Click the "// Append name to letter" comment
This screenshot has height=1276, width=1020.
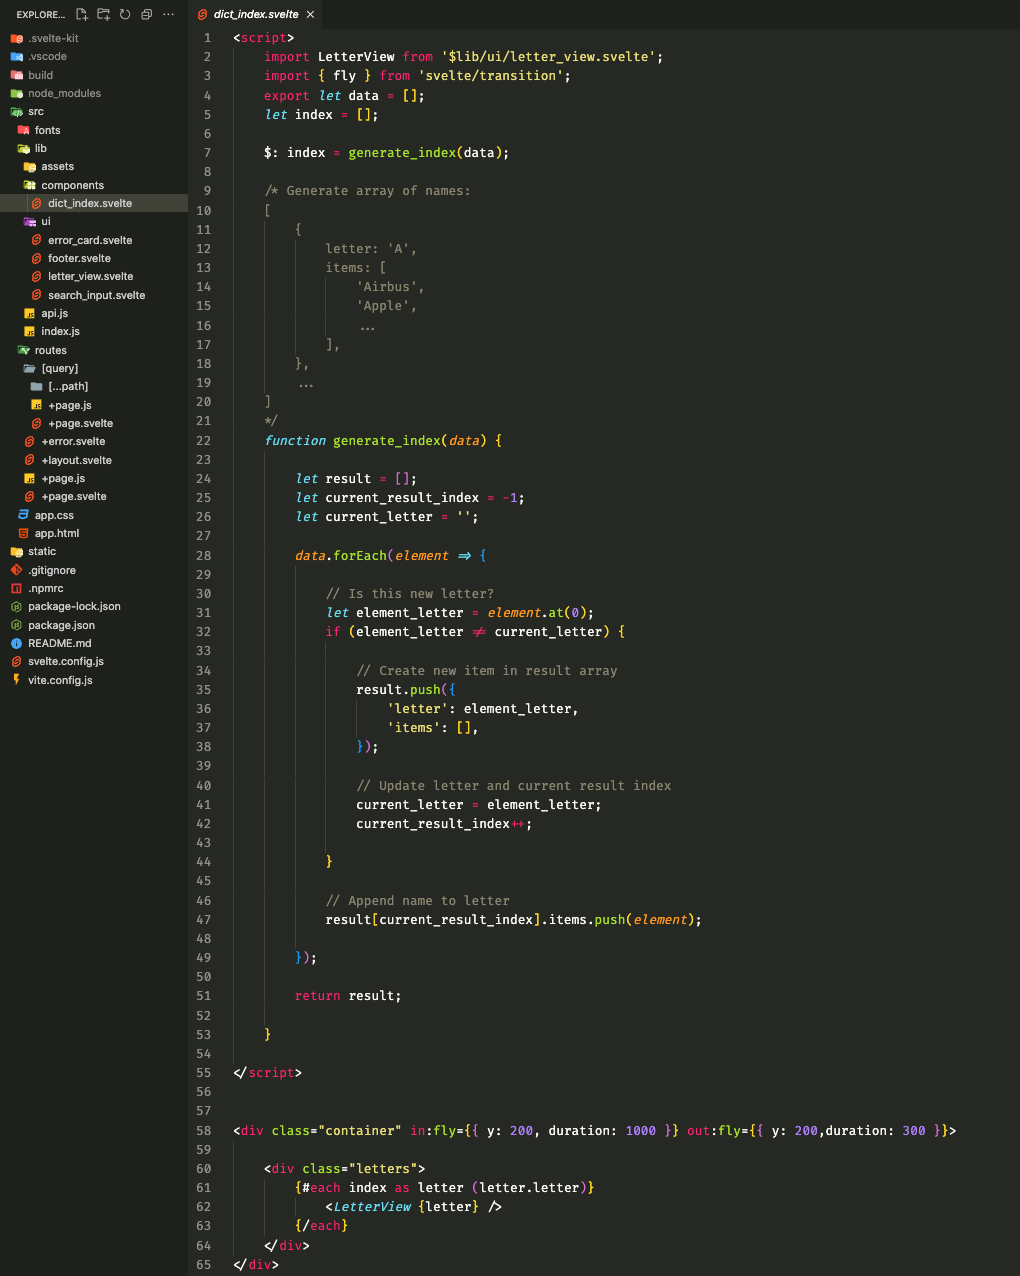click(418, 901)
